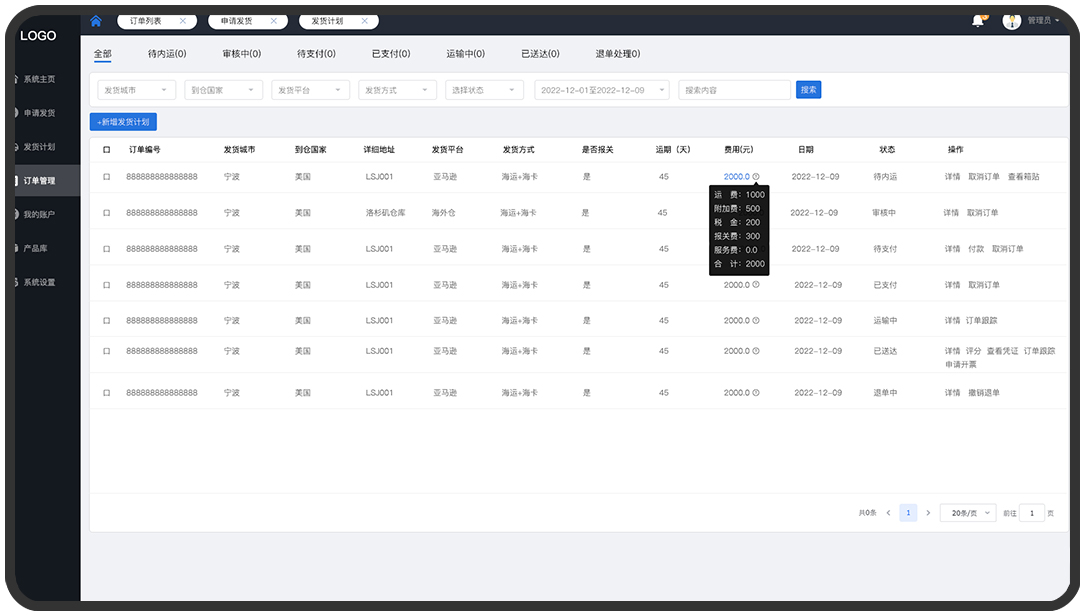Click the +新增发货计划 button
The image size is (1084, 615).
pyautogui.click(x=123, y=122)
